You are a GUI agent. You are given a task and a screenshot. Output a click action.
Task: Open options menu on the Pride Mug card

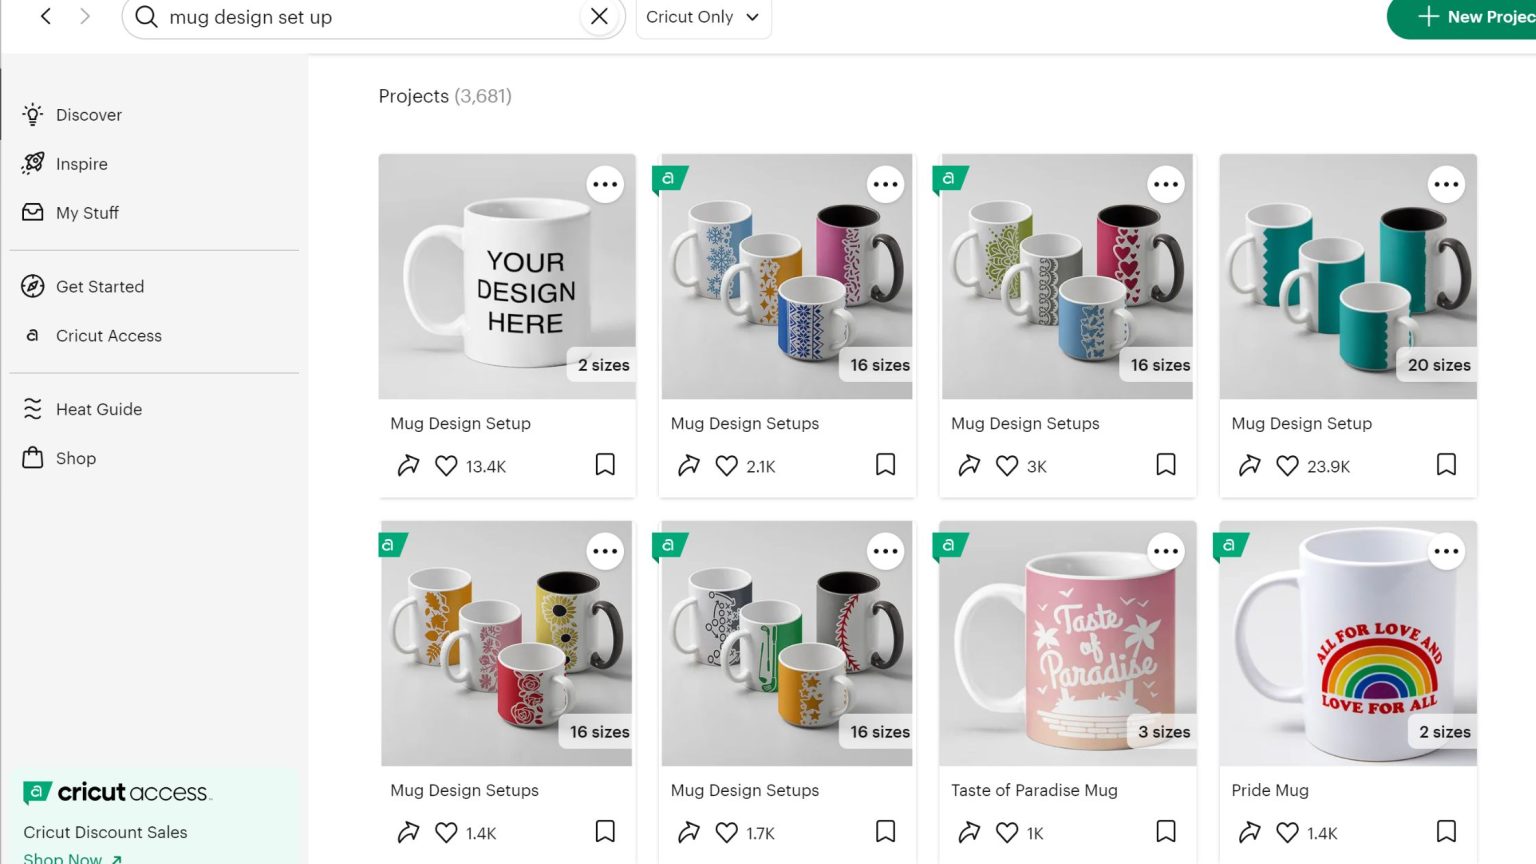(x=1446, y=551)
